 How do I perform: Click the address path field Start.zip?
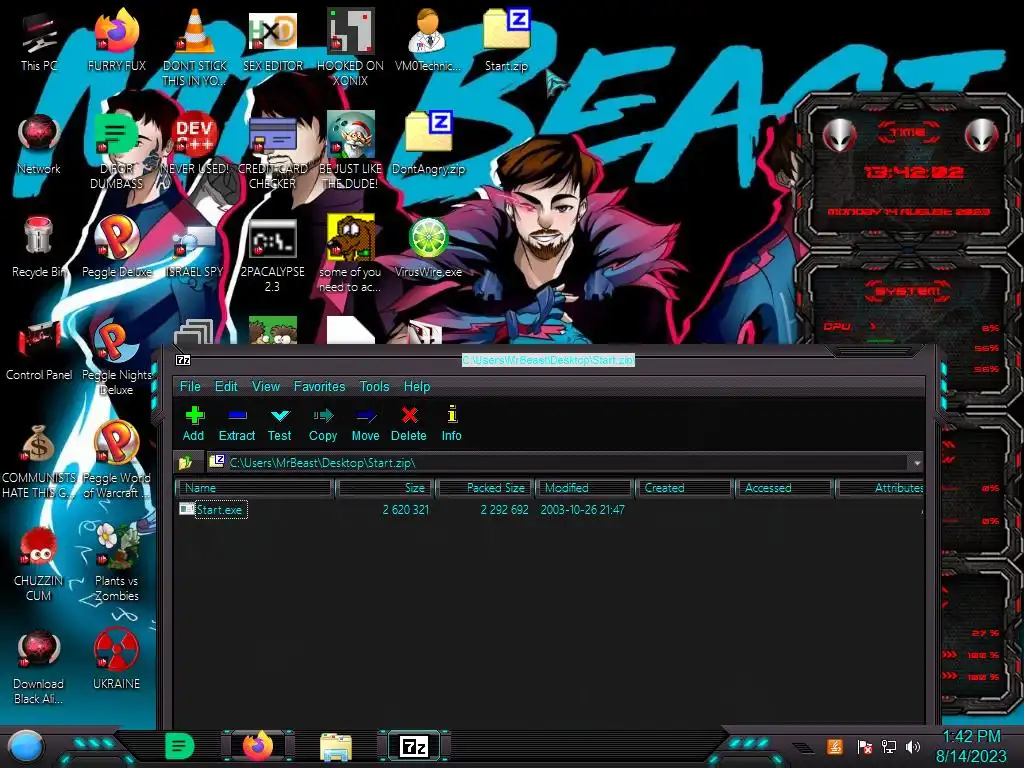pos(559,463)
